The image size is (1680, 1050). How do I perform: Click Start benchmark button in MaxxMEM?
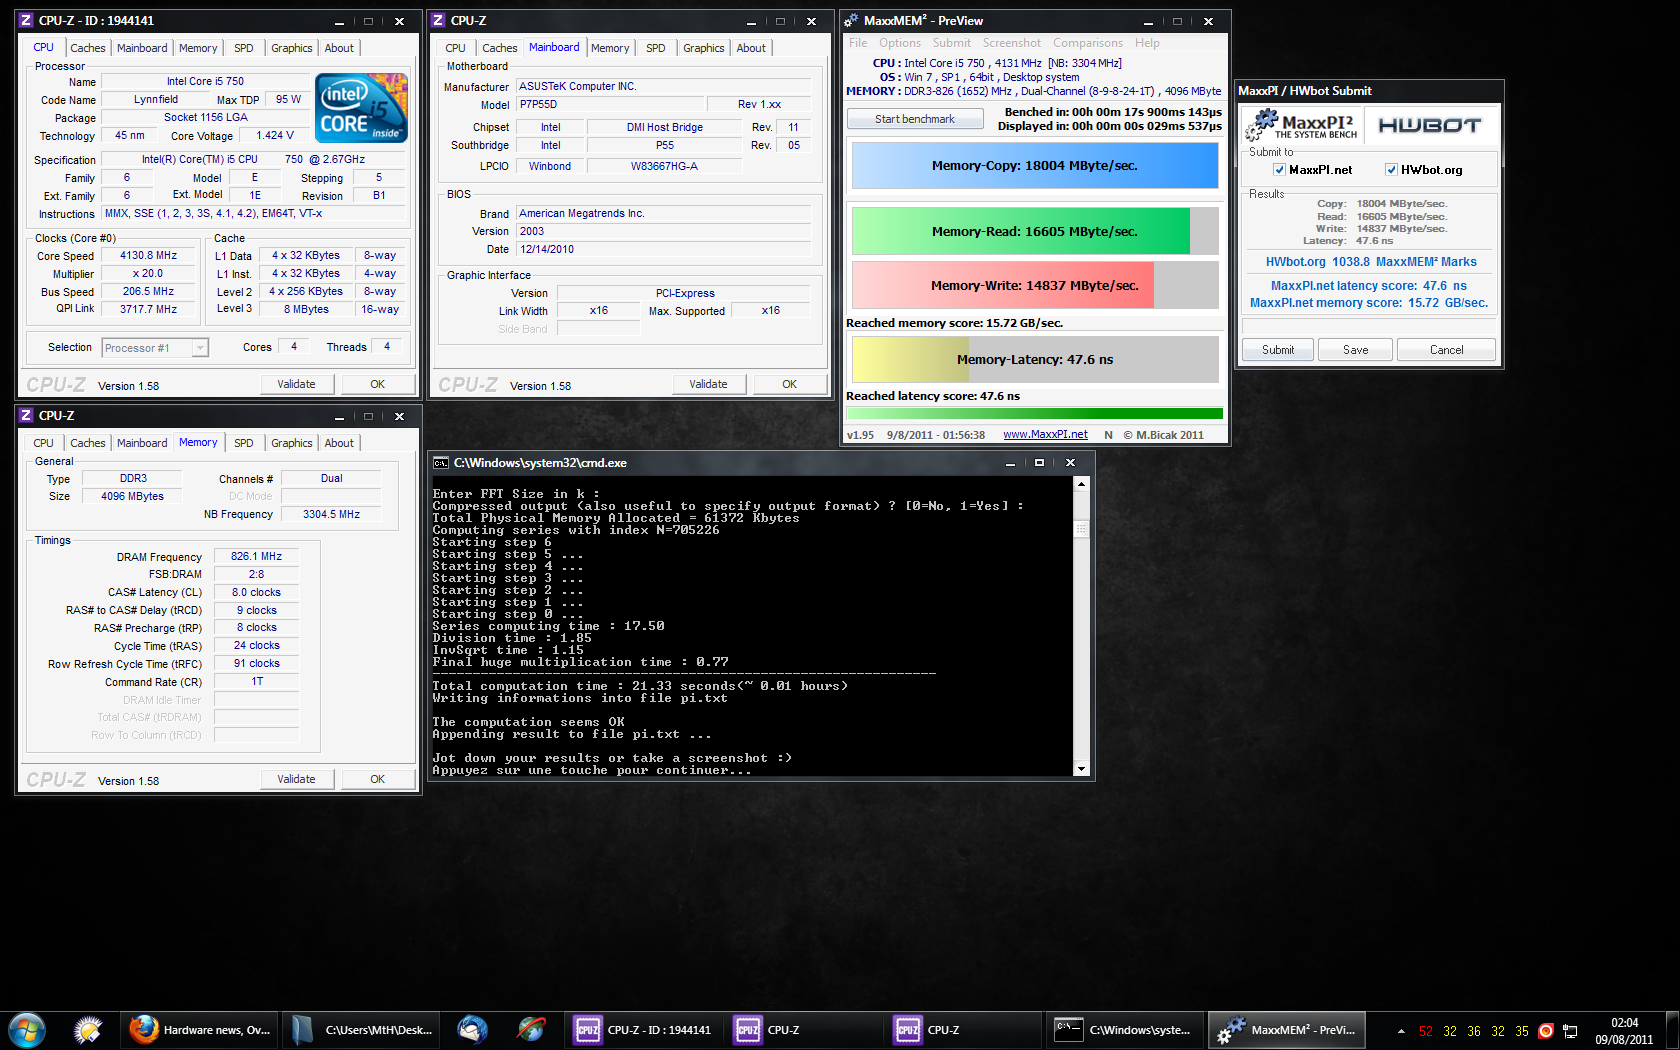(915, 119)
